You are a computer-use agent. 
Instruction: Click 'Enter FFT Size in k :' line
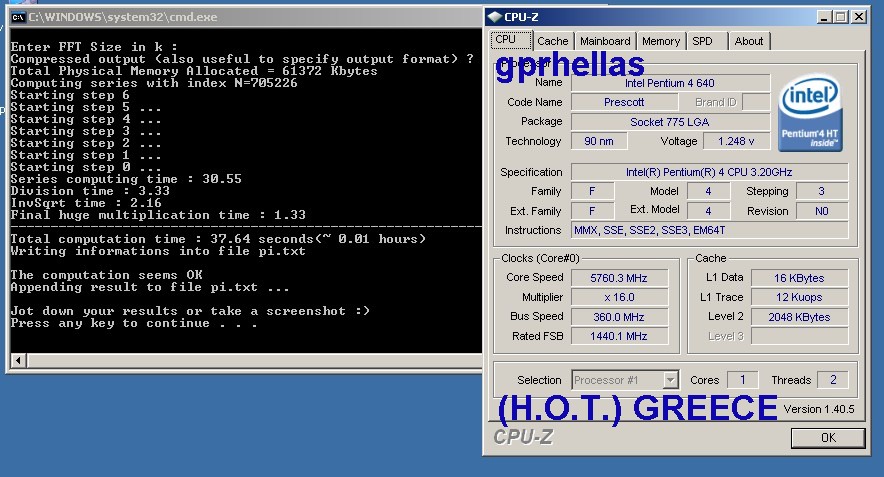pyautogui.click(x=94, y=47)
